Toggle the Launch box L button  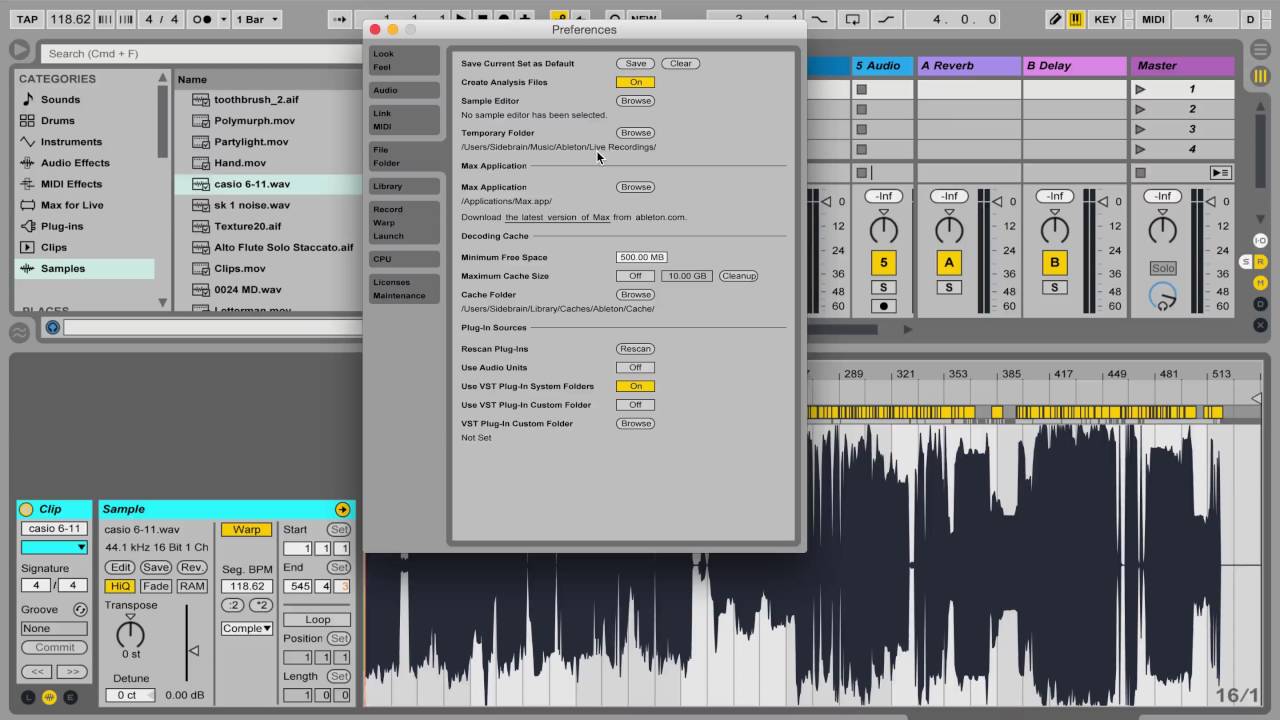tap(28, 697)
